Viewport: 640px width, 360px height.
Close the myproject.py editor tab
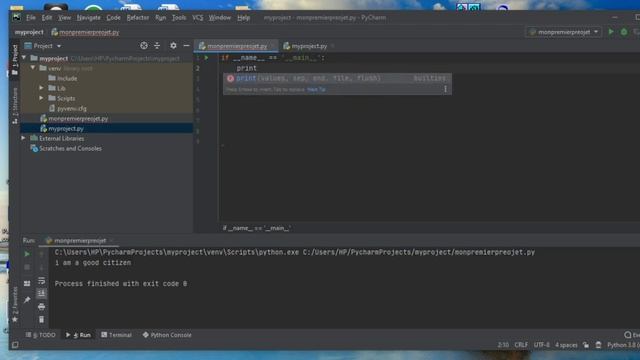[x=333, y=46]
